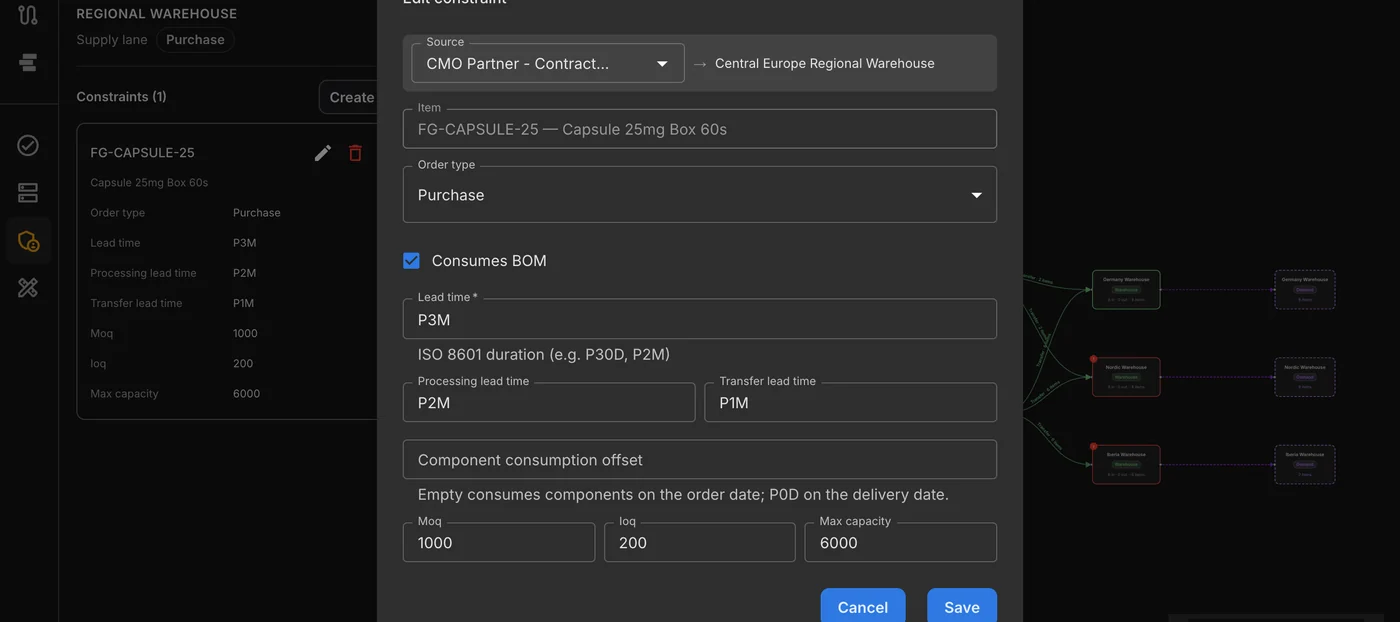Screen dimensions: 1400x622
Task: Focus the Processing lead time field
Action: 549,403
